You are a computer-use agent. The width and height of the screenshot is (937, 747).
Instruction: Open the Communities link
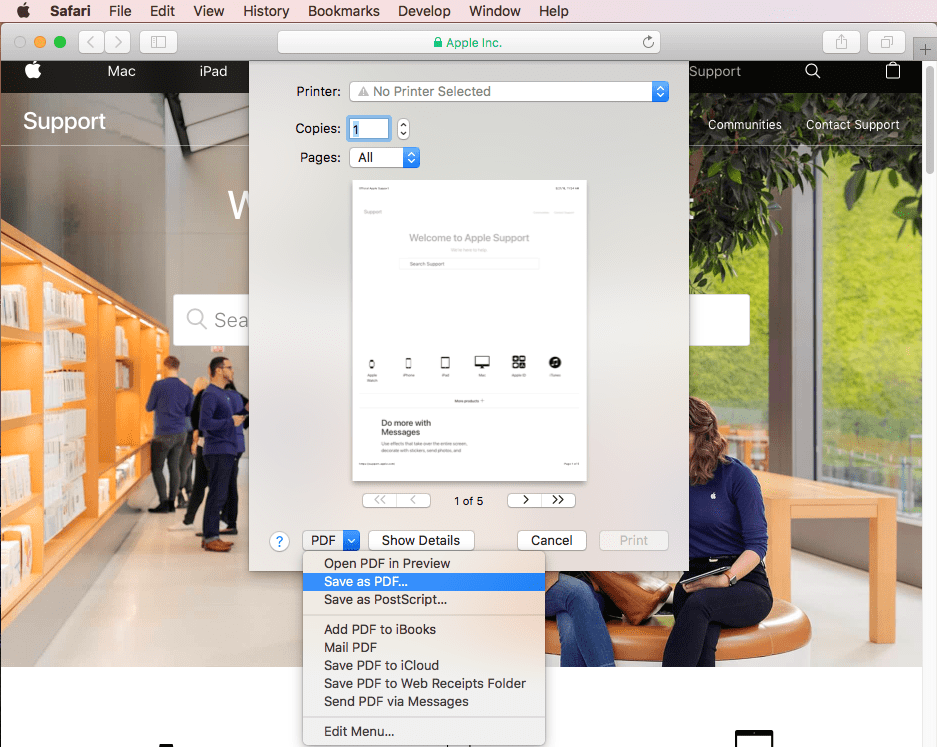tap(745, 124)
